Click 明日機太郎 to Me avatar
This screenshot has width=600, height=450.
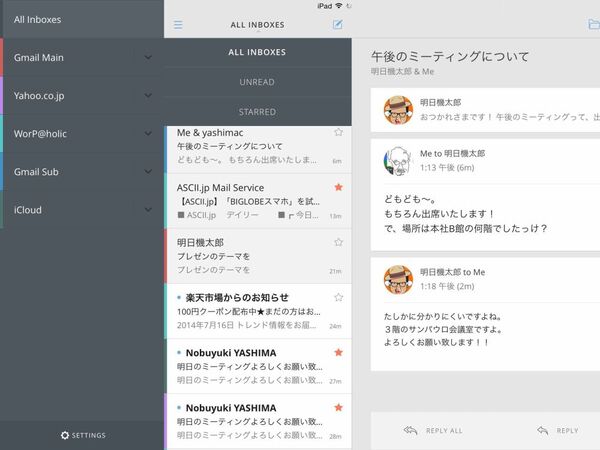[398, 280]
